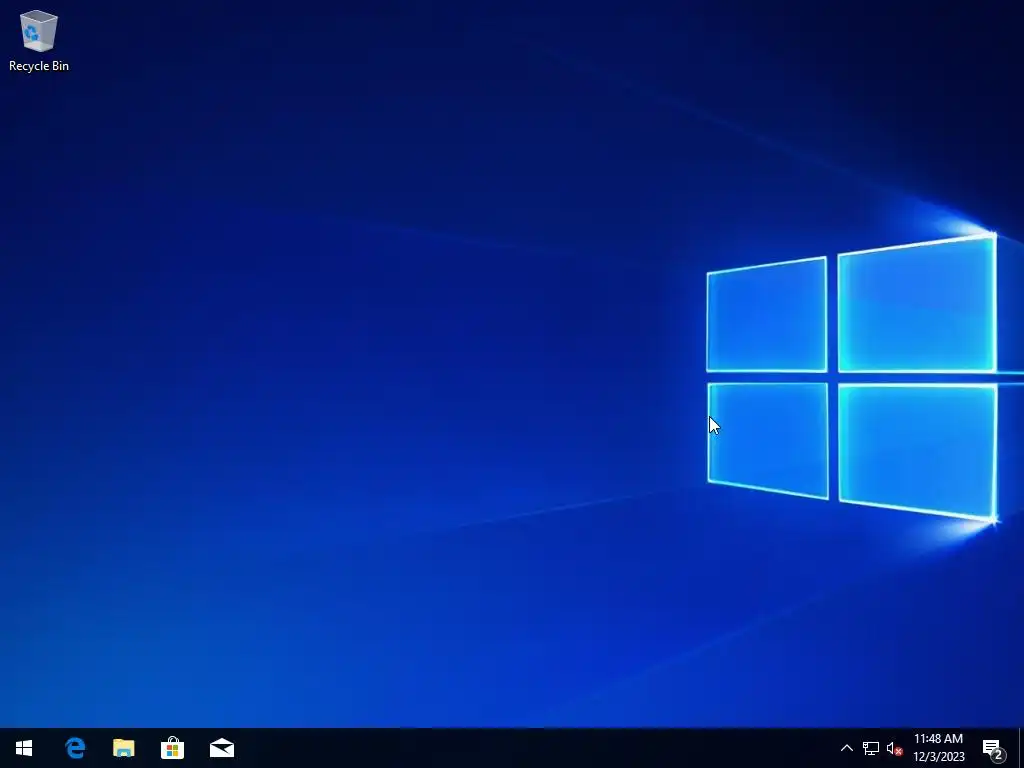Open the network status tray icon
Screen dimensions: 1024x768
tap(871, 748)
